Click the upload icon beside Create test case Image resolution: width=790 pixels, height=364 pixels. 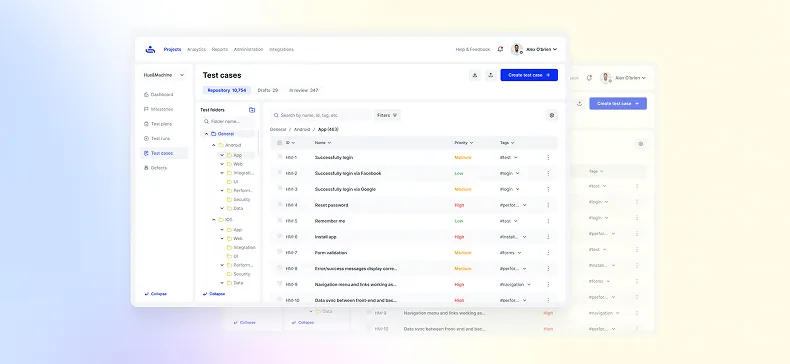pyautogui.click(x=491, y=75)
